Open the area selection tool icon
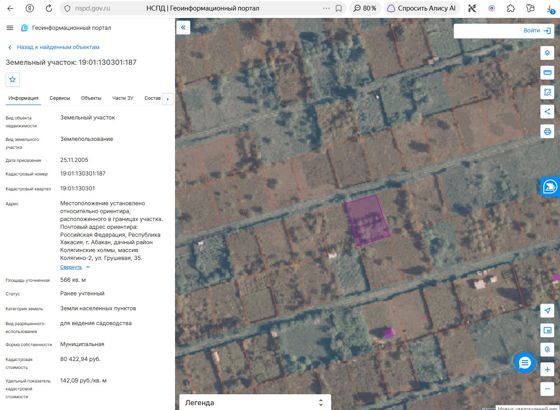The width and height of the screenshot is (560, 410). pos(547,92)
